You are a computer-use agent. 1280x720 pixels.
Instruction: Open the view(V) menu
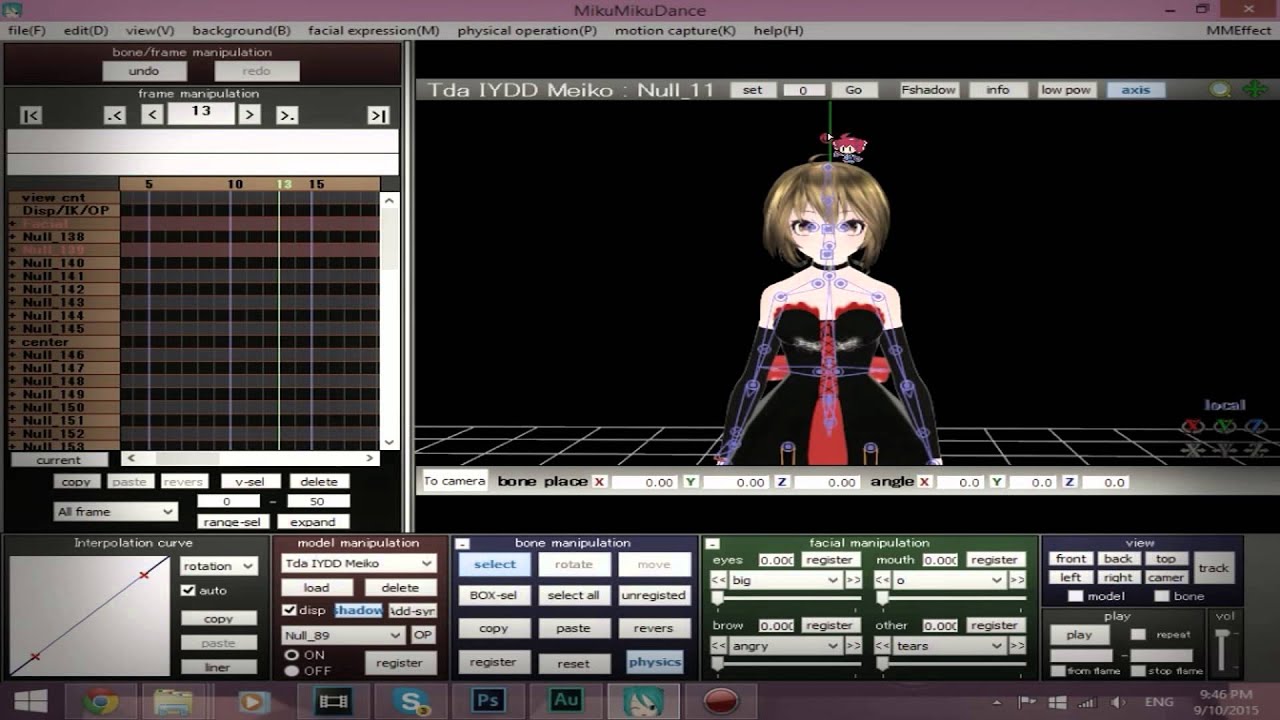(150, 31)
